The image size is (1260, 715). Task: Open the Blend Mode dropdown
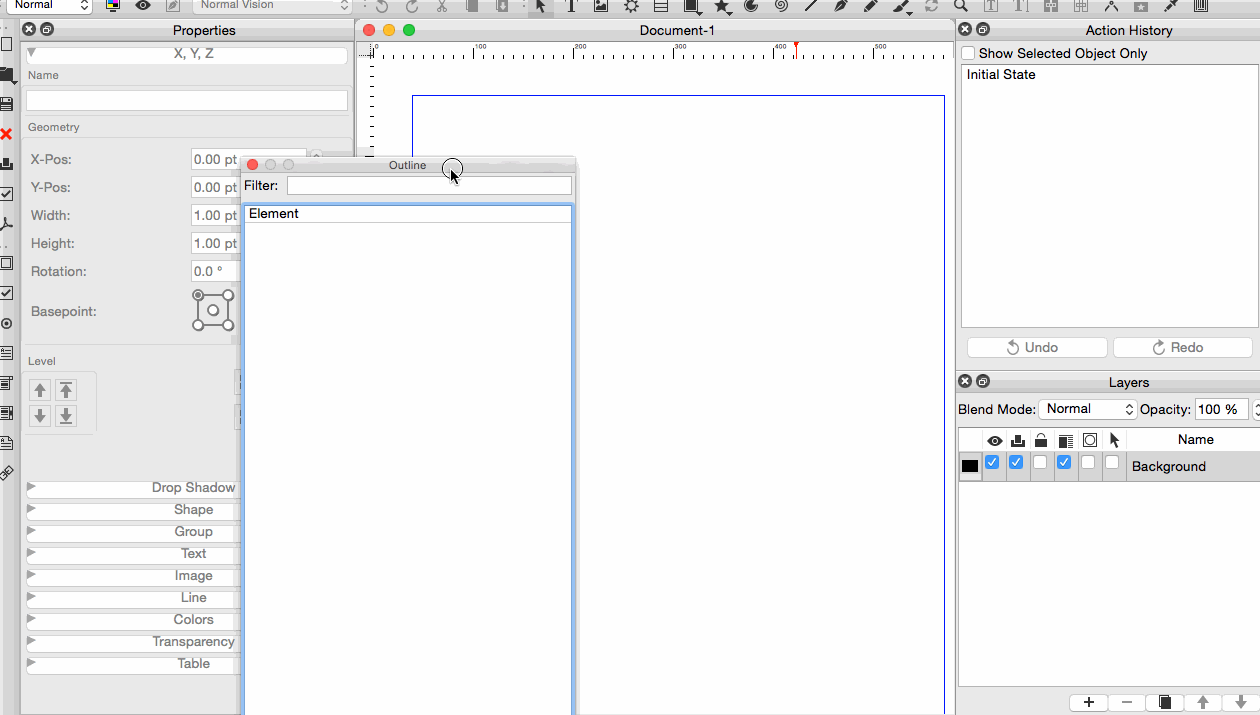click(1088, 409)
